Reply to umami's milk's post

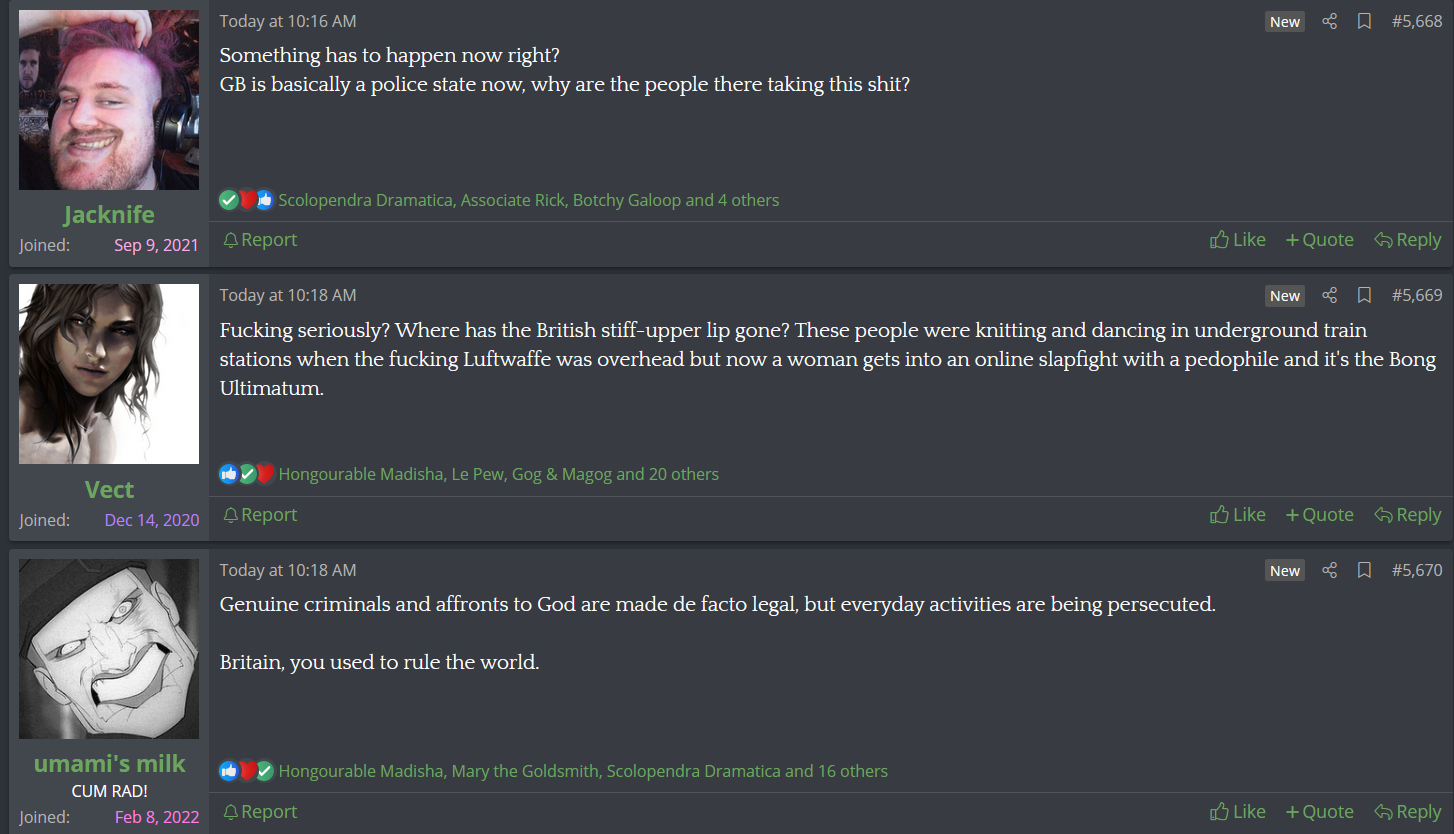coord(1408,812)
